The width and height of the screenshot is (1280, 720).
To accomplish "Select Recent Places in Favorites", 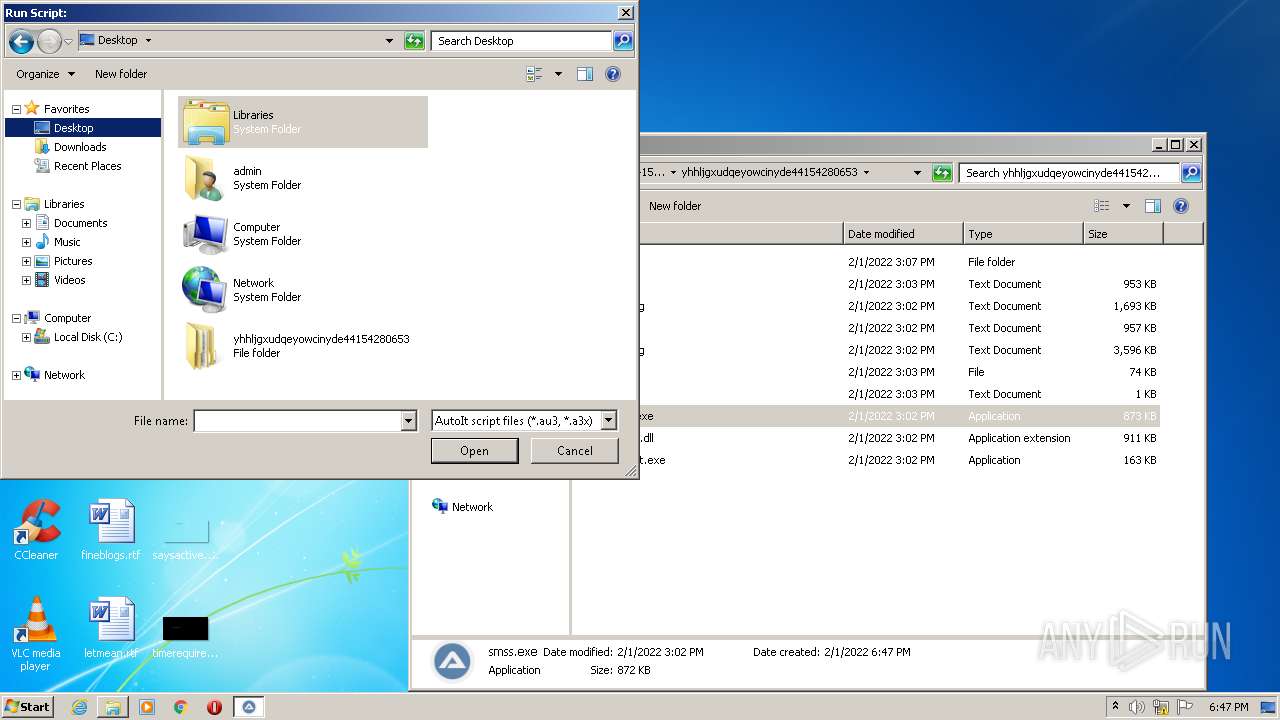I will coord(88,166).
